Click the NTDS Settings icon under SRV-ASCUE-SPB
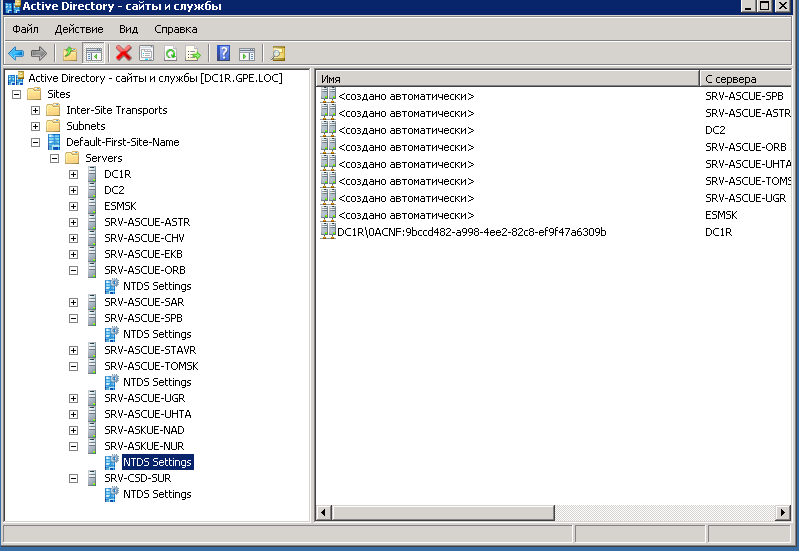Screen dimensions: 799x551 [x=112, y=334]
